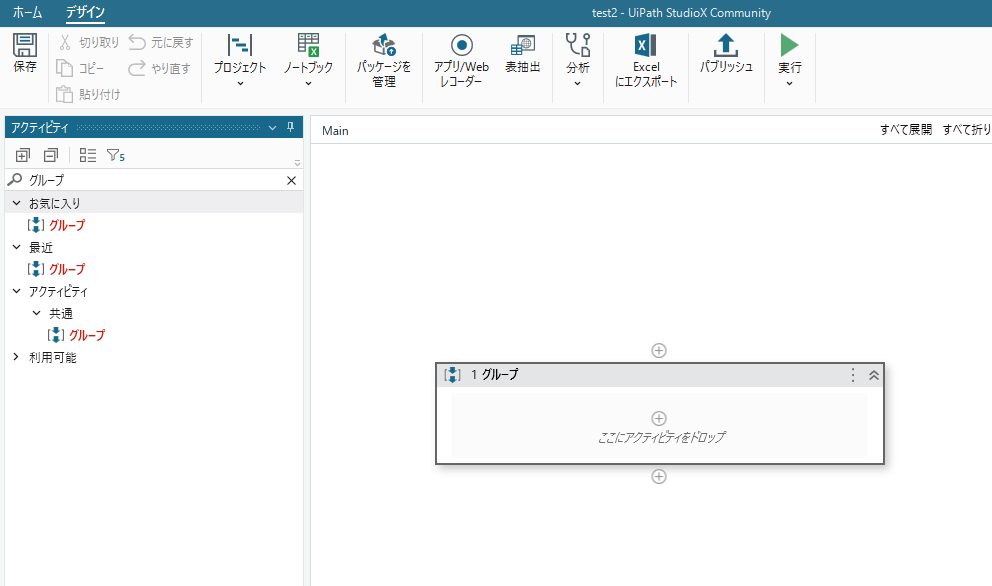Redo with やり直す

[x=159, y=68]
